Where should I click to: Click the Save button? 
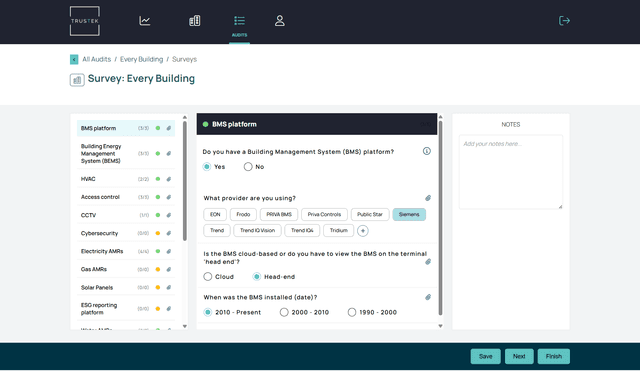point(485,356)
